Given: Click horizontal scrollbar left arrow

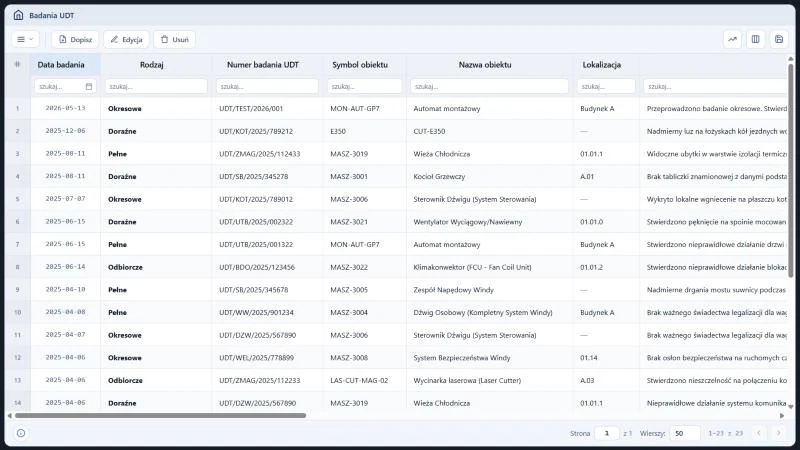Looking at the screenshot, I should point(9,416).
